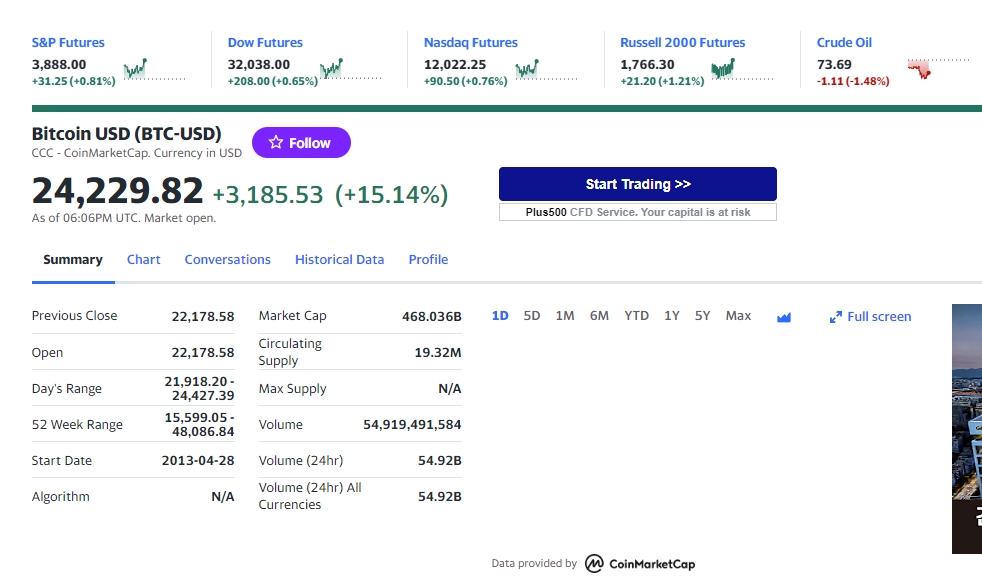Click the Previous Close value 22,178.58
Screen dimensions: 982x577
coord(203,316)
